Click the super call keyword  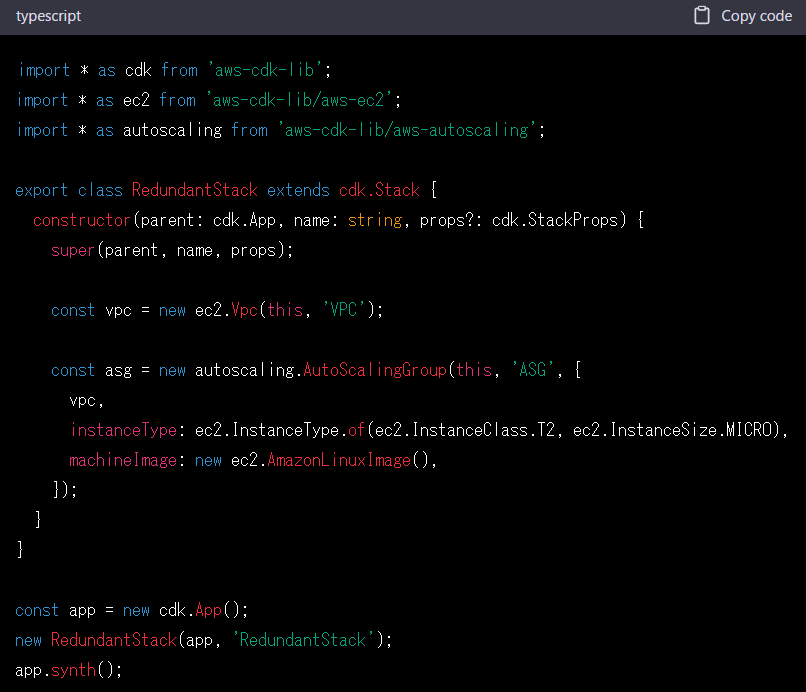[73, 250]
